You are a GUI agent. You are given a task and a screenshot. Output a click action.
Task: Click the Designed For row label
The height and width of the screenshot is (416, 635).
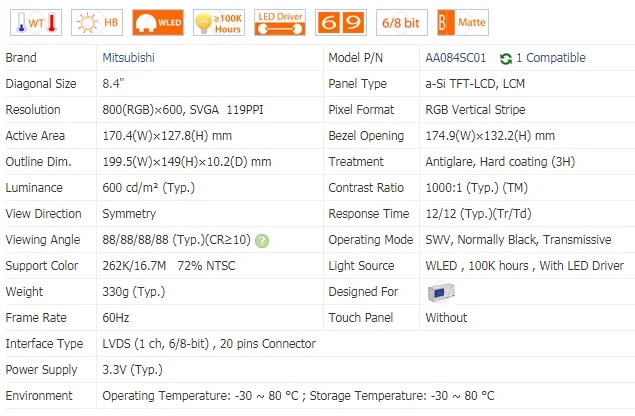[363, 292]
